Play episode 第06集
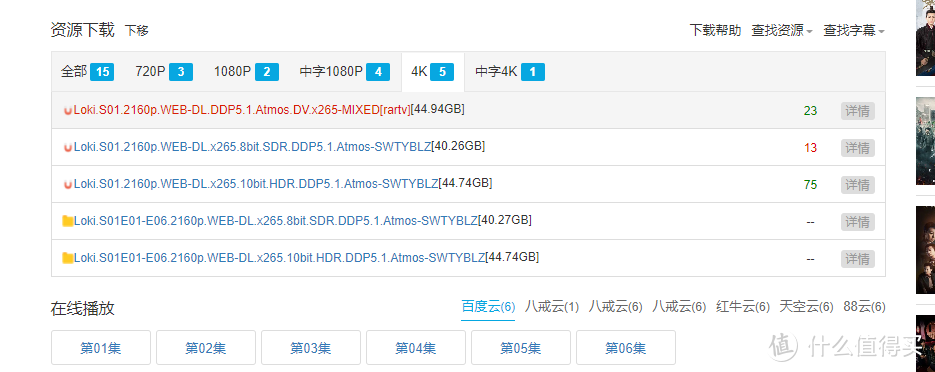Screen dimensions: 935x372 tap(626, 348)
